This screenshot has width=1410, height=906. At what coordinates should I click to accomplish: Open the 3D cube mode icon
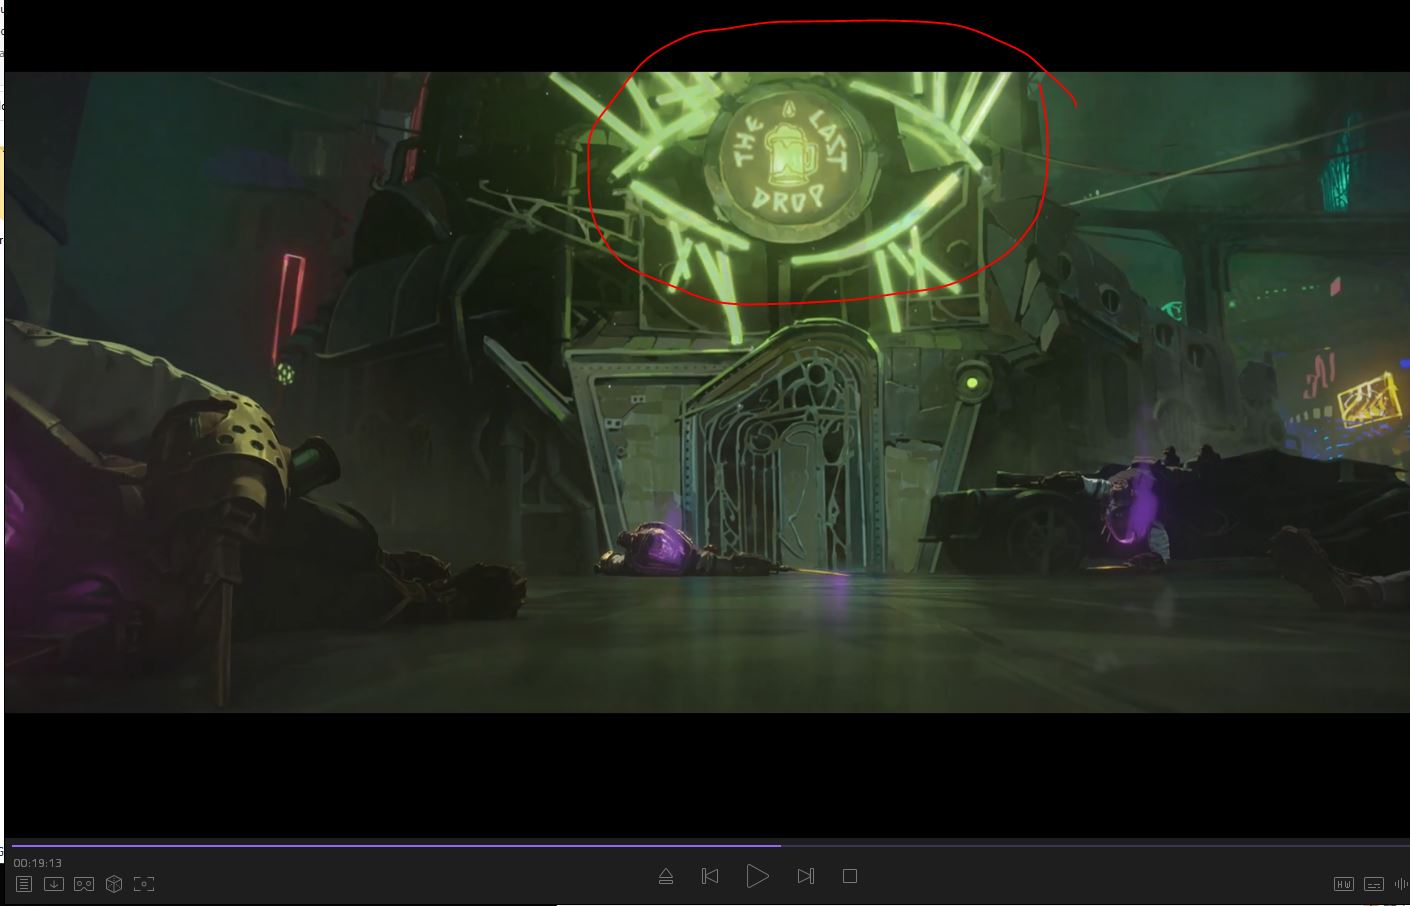click(114, 884)
